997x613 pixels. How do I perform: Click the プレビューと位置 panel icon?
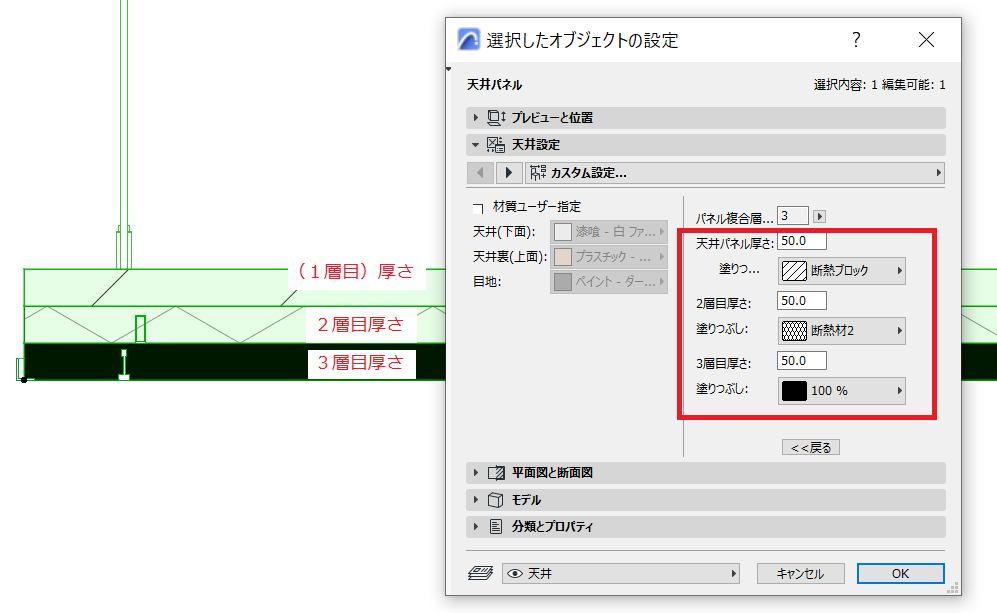[x=496, y=118]
